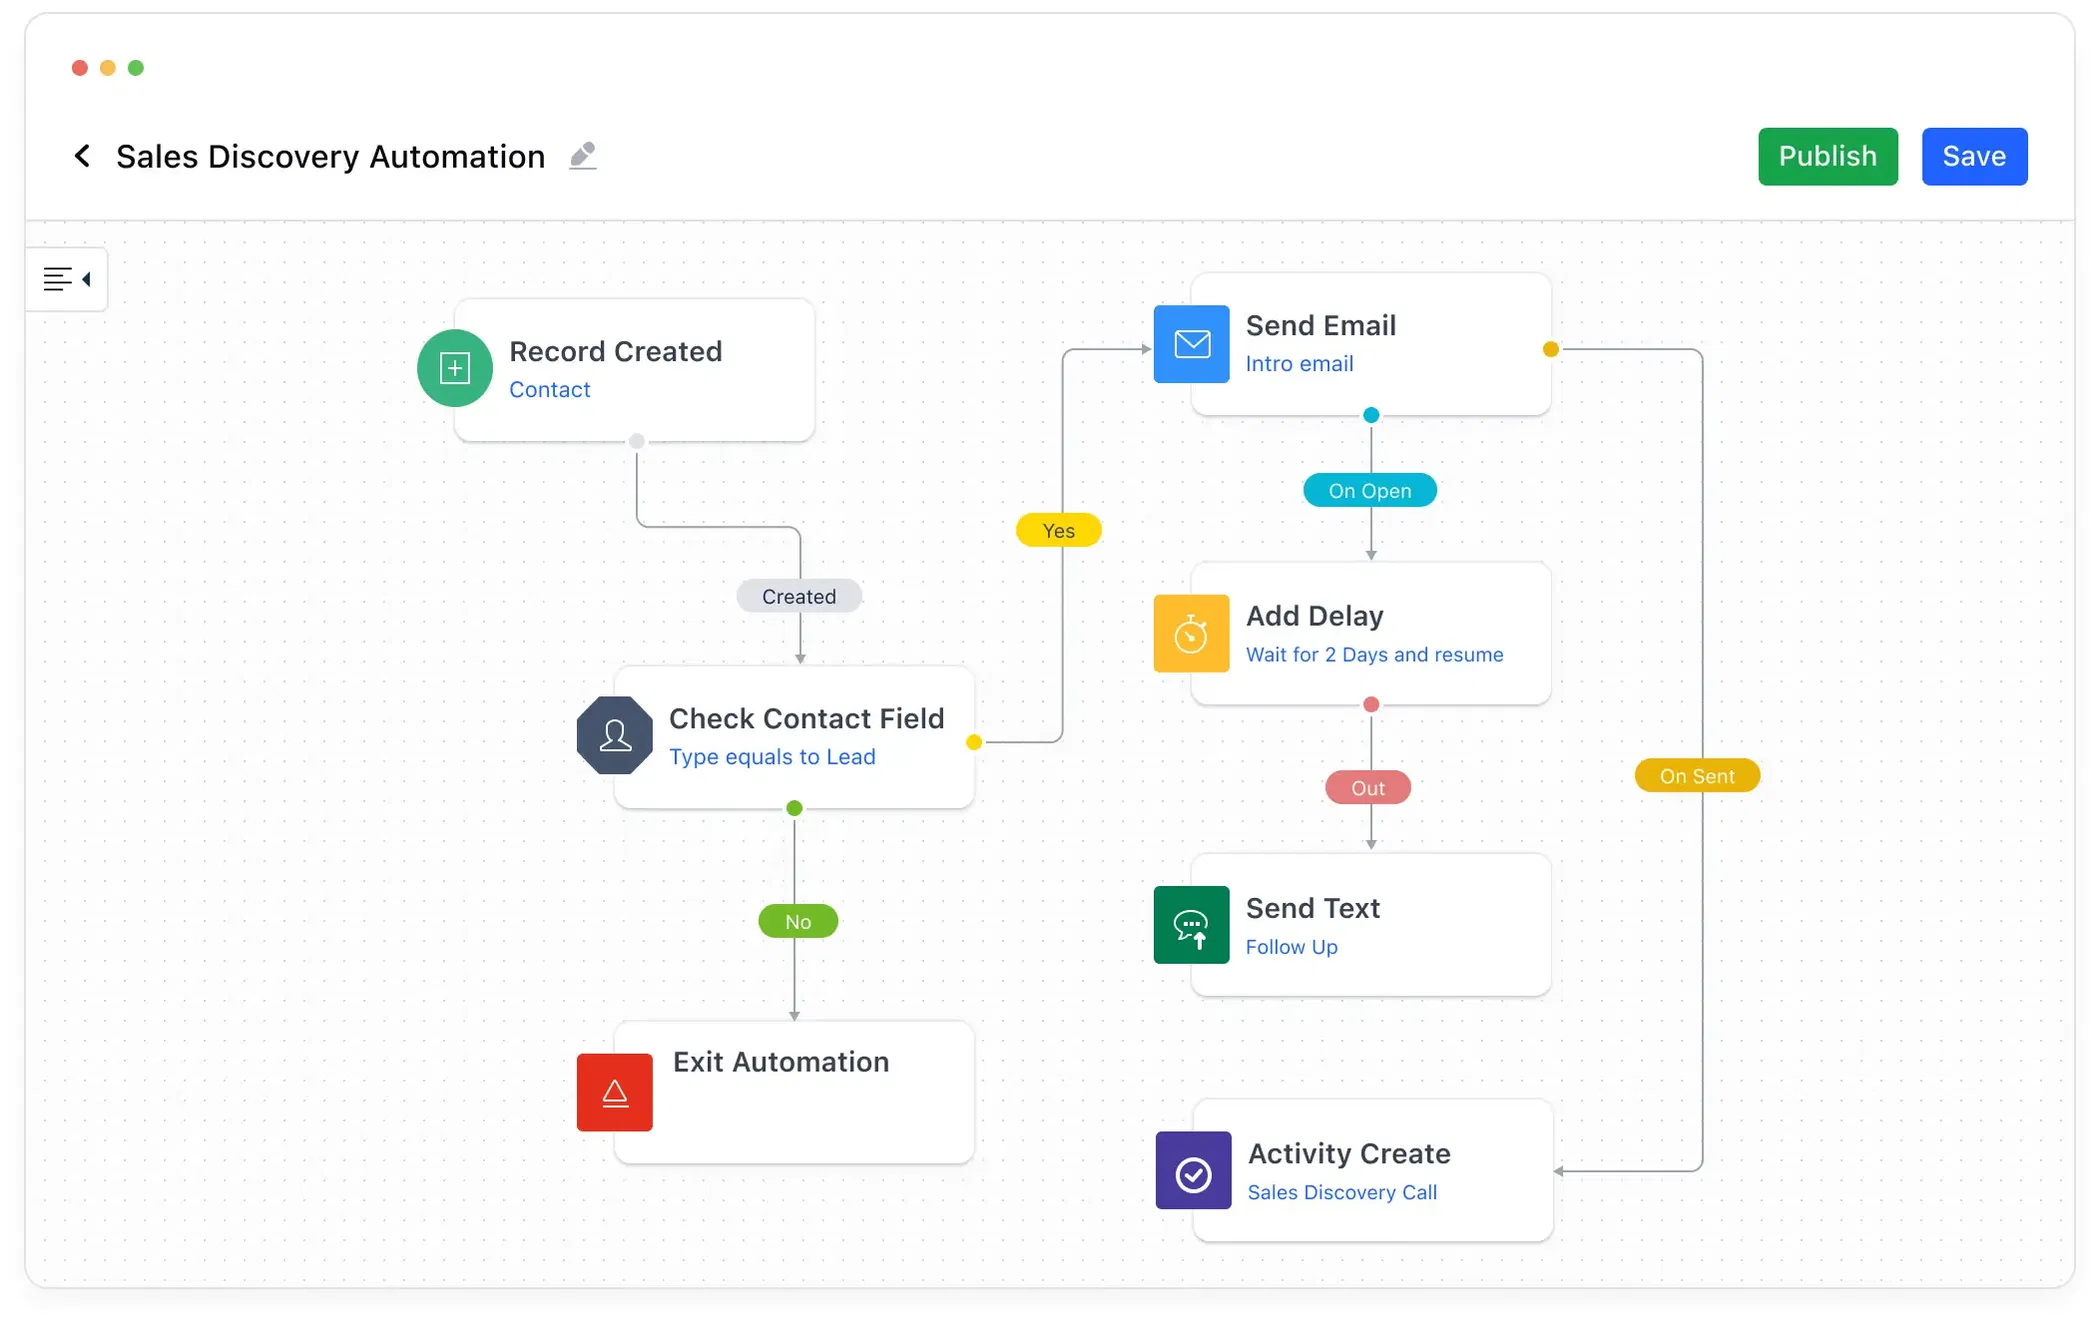This screenshot has width=2100, height=1325.
Task: Expand the On Sent branch connector
Action: coord(1699,775)
